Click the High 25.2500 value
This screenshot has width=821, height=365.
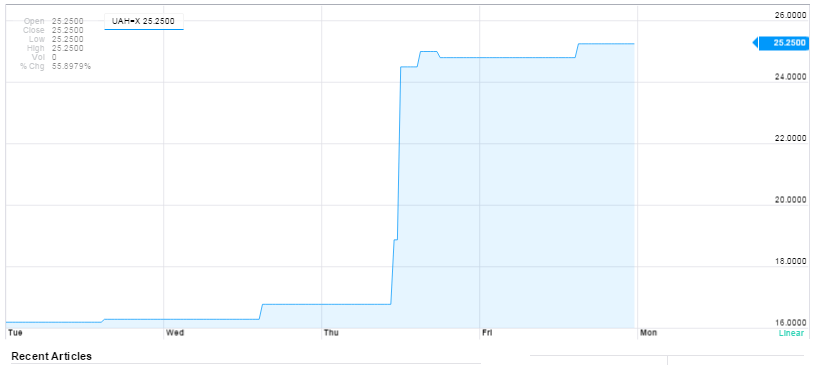(x=68, y=48)
